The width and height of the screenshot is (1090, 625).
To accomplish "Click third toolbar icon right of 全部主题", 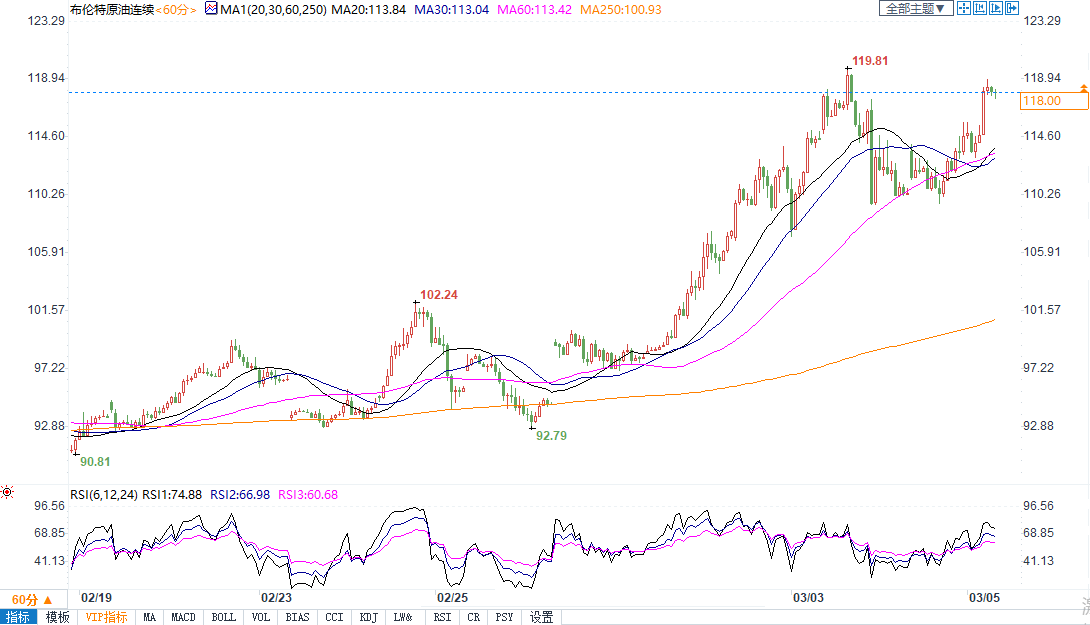I will tap(996, 9).
